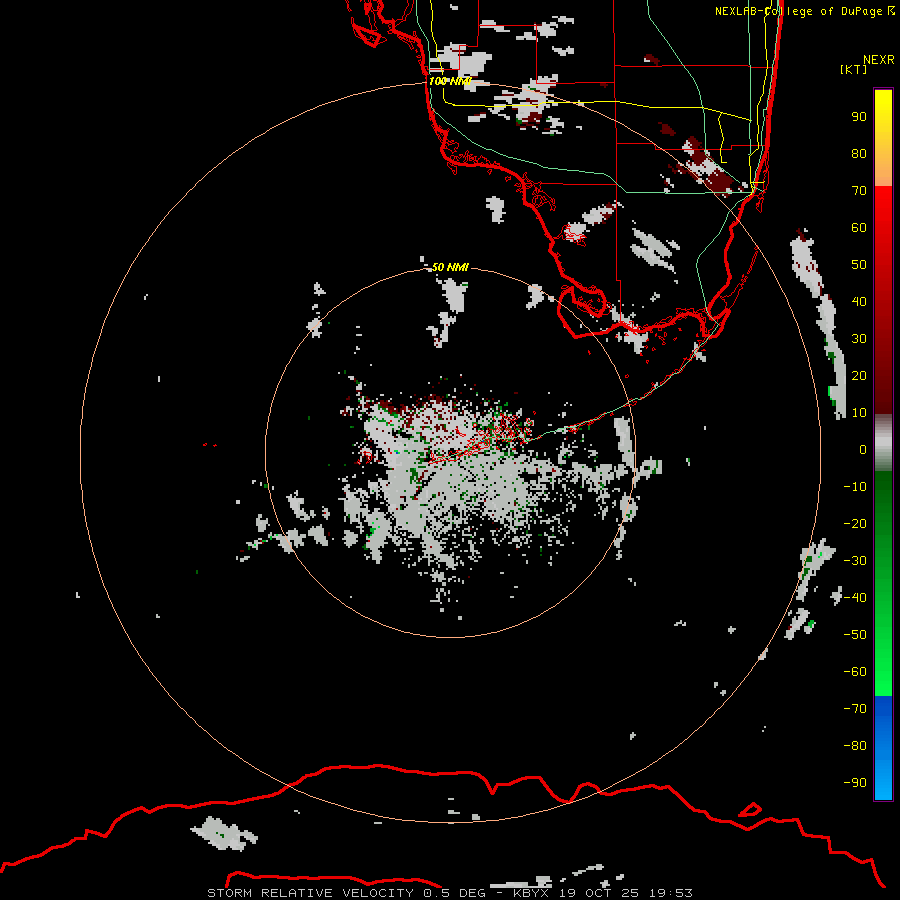Click the -10 value on velocity scale

point(855,487)
